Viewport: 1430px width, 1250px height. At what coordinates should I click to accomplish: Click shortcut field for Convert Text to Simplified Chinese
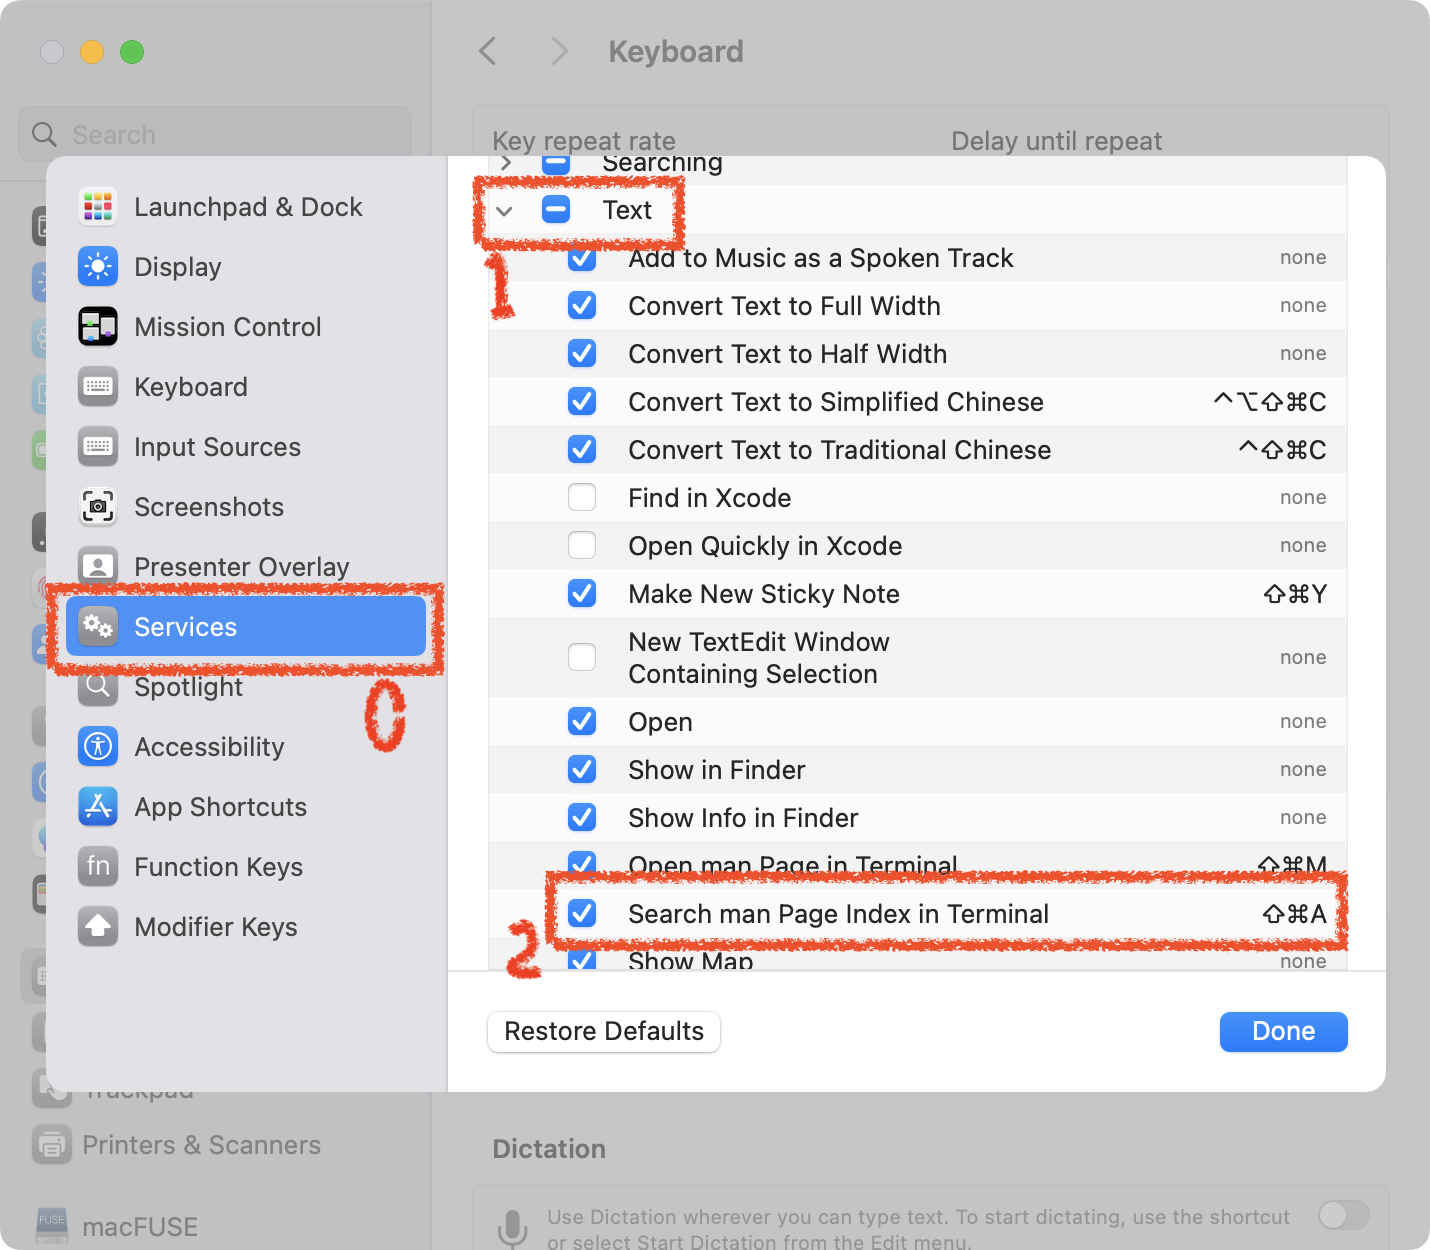click(x=1269, y=402)
